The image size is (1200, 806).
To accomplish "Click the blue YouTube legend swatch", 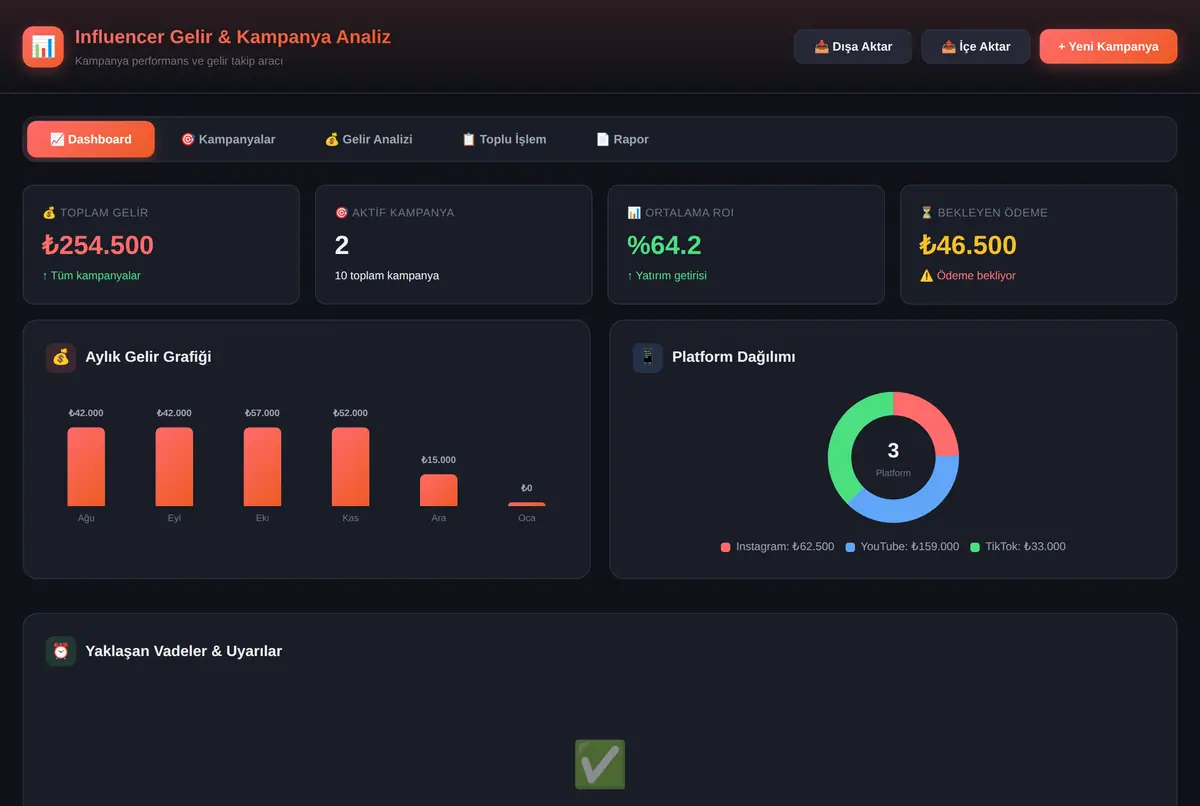I will pyautogui.click(x=850, y=547).
